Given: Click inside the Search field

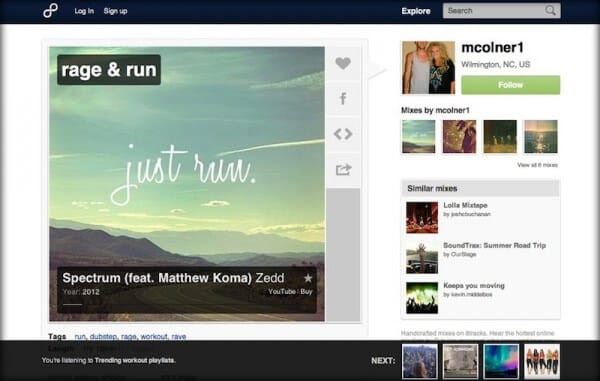Looking at the screenshot, I should (494, 11).
